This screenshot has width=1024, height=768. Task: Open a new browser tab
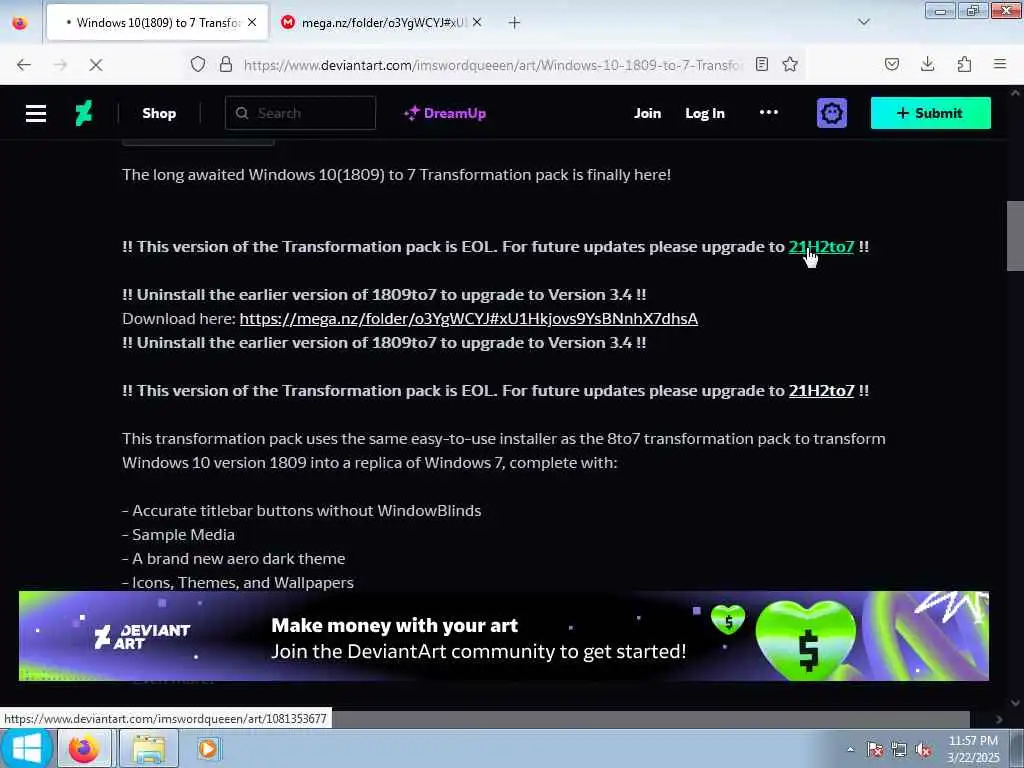click(514, 23)
